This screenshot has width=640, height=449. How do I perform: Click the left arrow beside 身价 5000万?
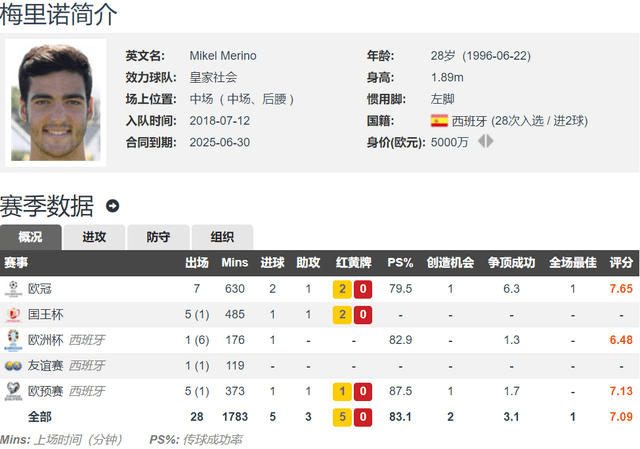480,142
